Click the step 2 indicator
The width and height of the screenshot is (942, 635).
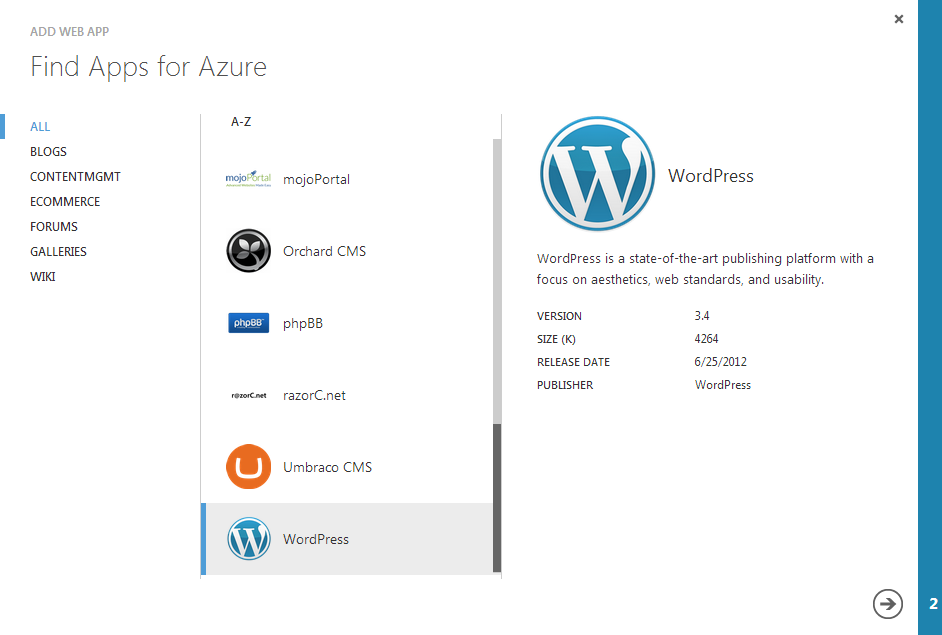tap(933, 604)
